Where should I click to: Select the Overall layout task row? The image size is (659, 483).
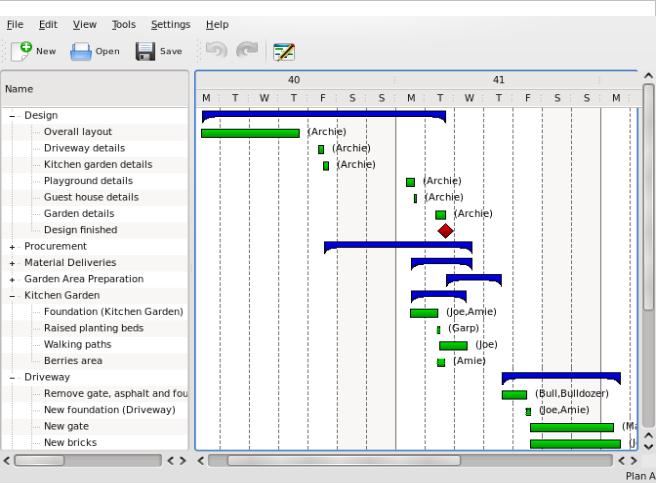click(78, 132)
